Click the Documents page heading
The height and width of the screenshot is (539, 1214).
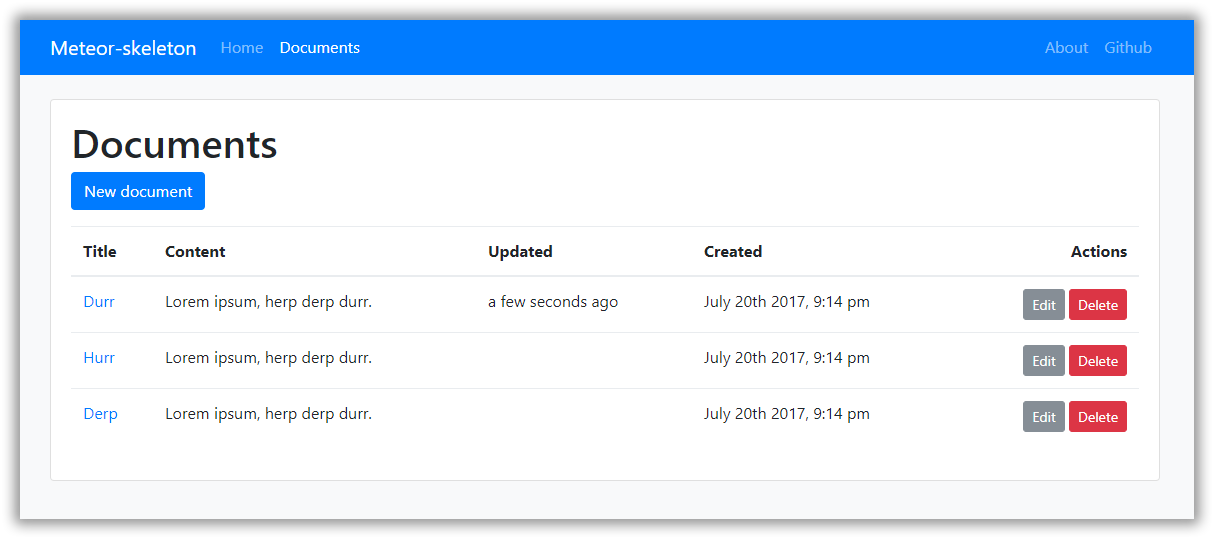click(x=175, y=145)
